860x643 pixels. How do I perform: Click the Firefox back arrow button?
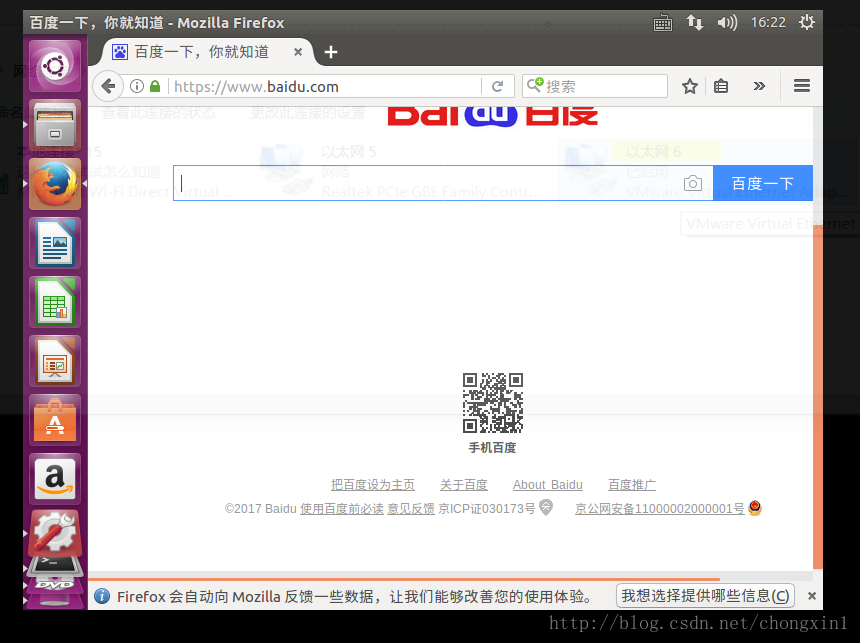pos(108,86)
